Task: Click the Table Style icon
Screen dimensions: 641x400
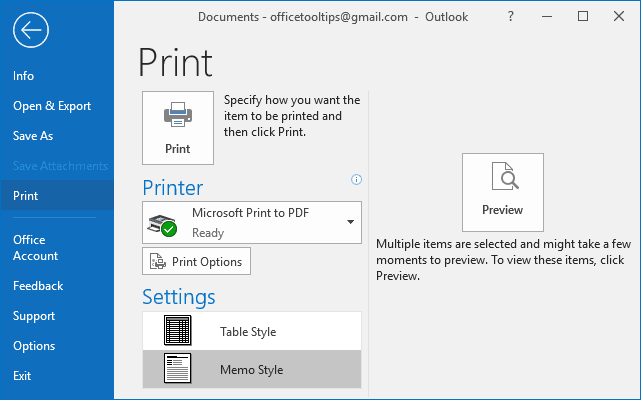Action: point(177,330)
